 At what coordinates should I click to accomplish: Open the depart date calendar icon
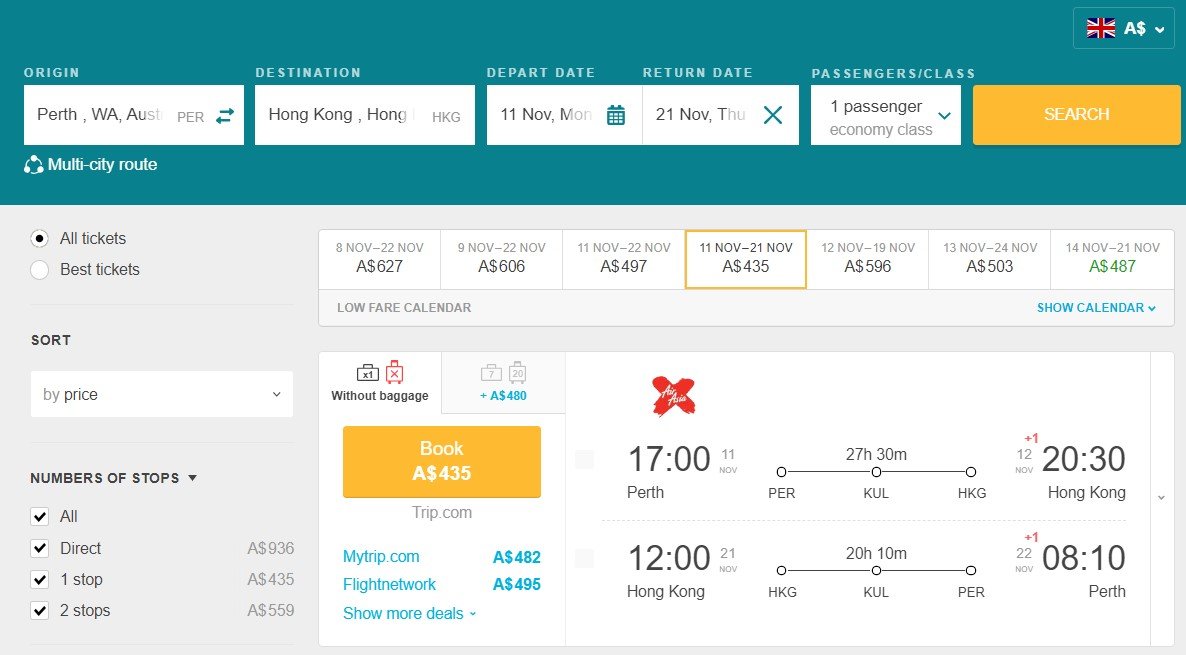(x=616, y=115)
